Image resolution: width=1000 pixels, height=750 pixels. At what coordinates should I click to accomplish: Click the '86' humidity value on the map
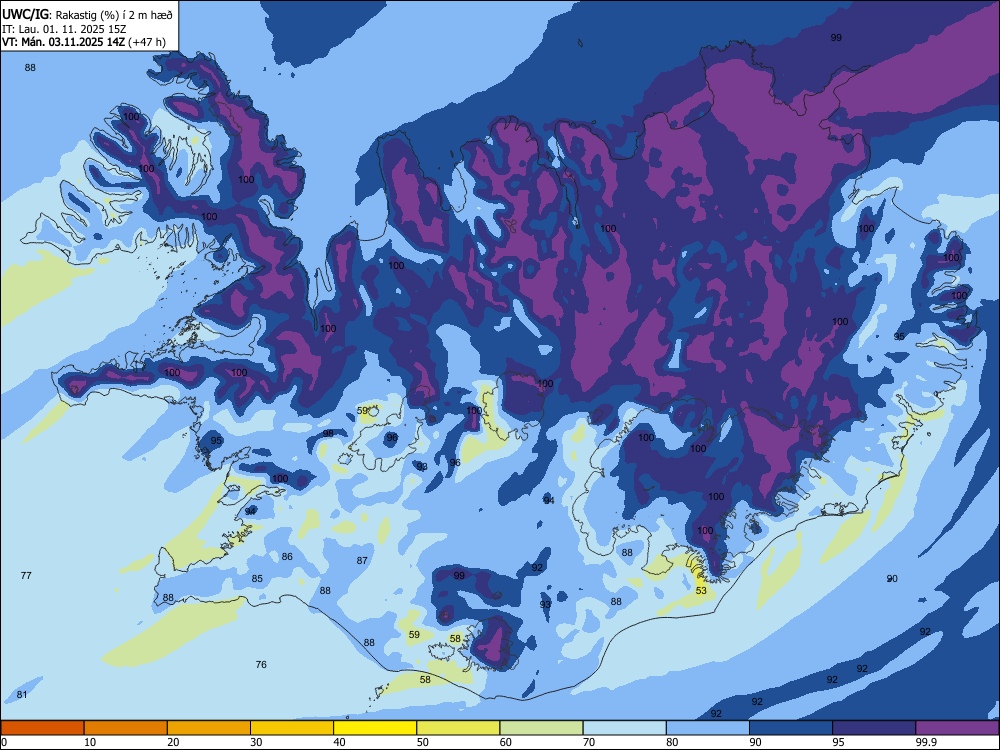287,557
